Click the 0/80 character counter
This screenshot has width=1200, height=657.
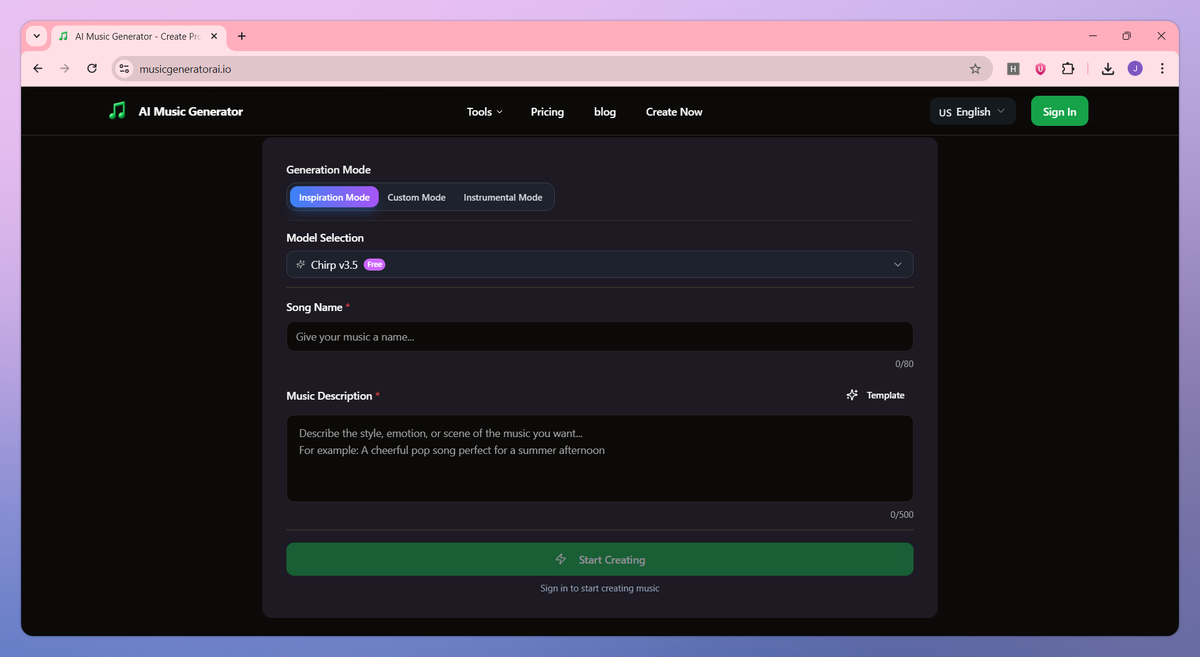pos(904,364)
